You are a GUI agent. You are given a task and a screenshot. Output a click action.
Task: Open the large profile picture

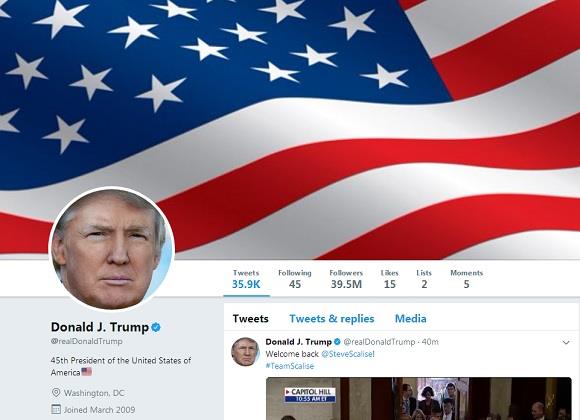(111, 249)
